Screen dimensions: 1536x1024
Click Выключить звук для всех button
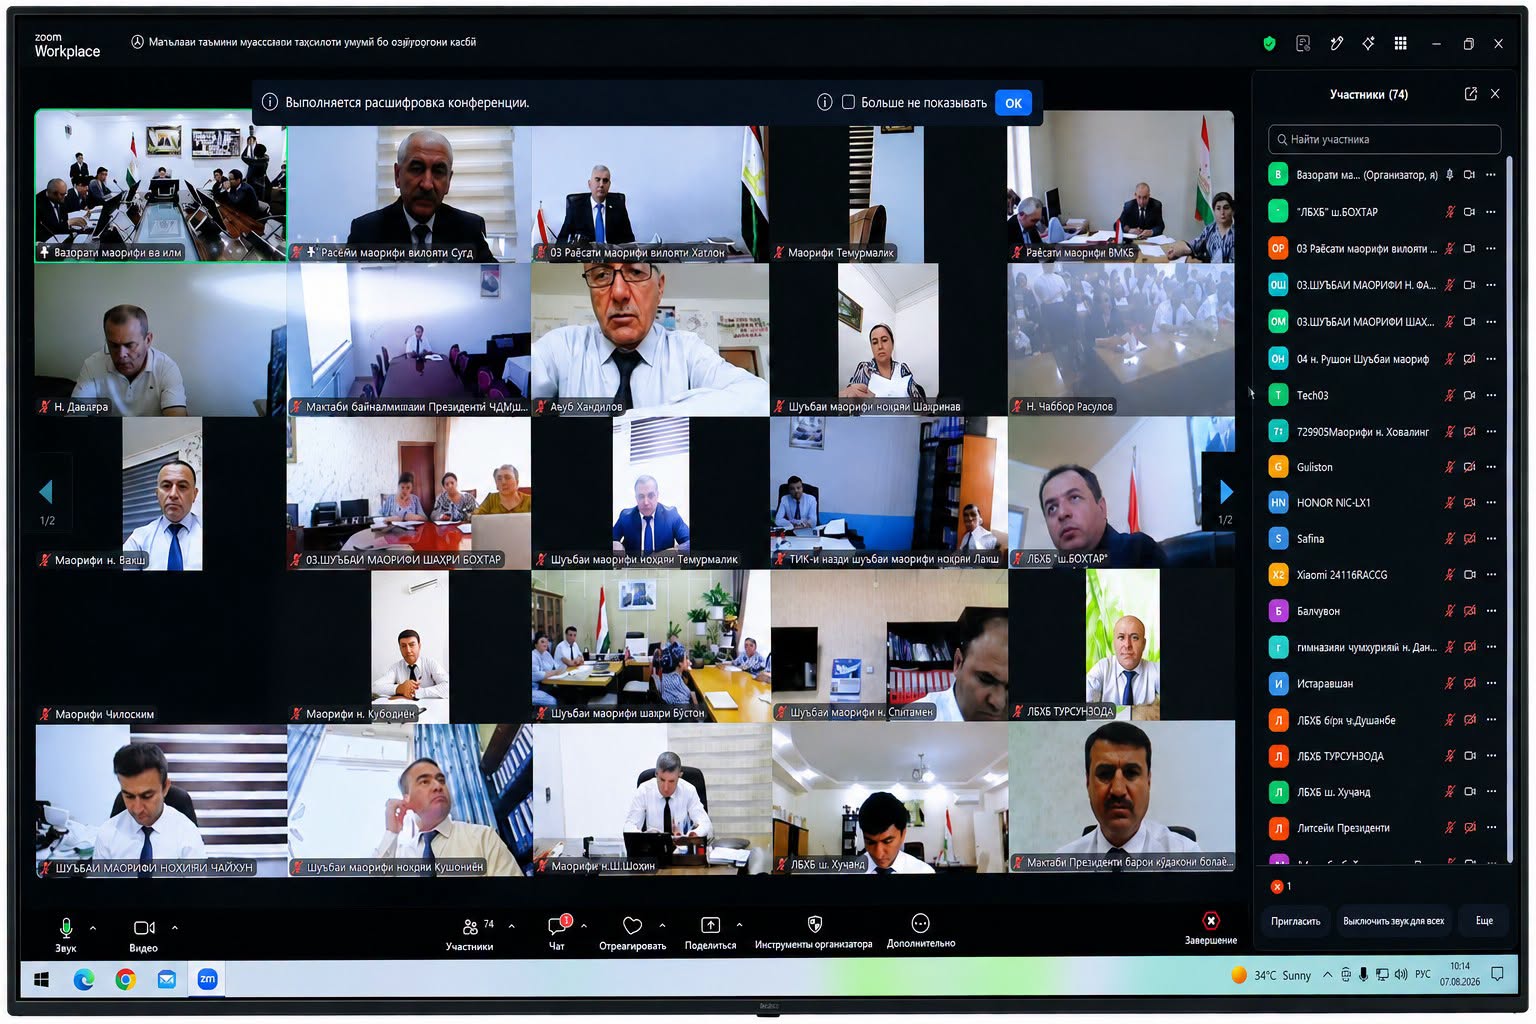point(1393,921)
